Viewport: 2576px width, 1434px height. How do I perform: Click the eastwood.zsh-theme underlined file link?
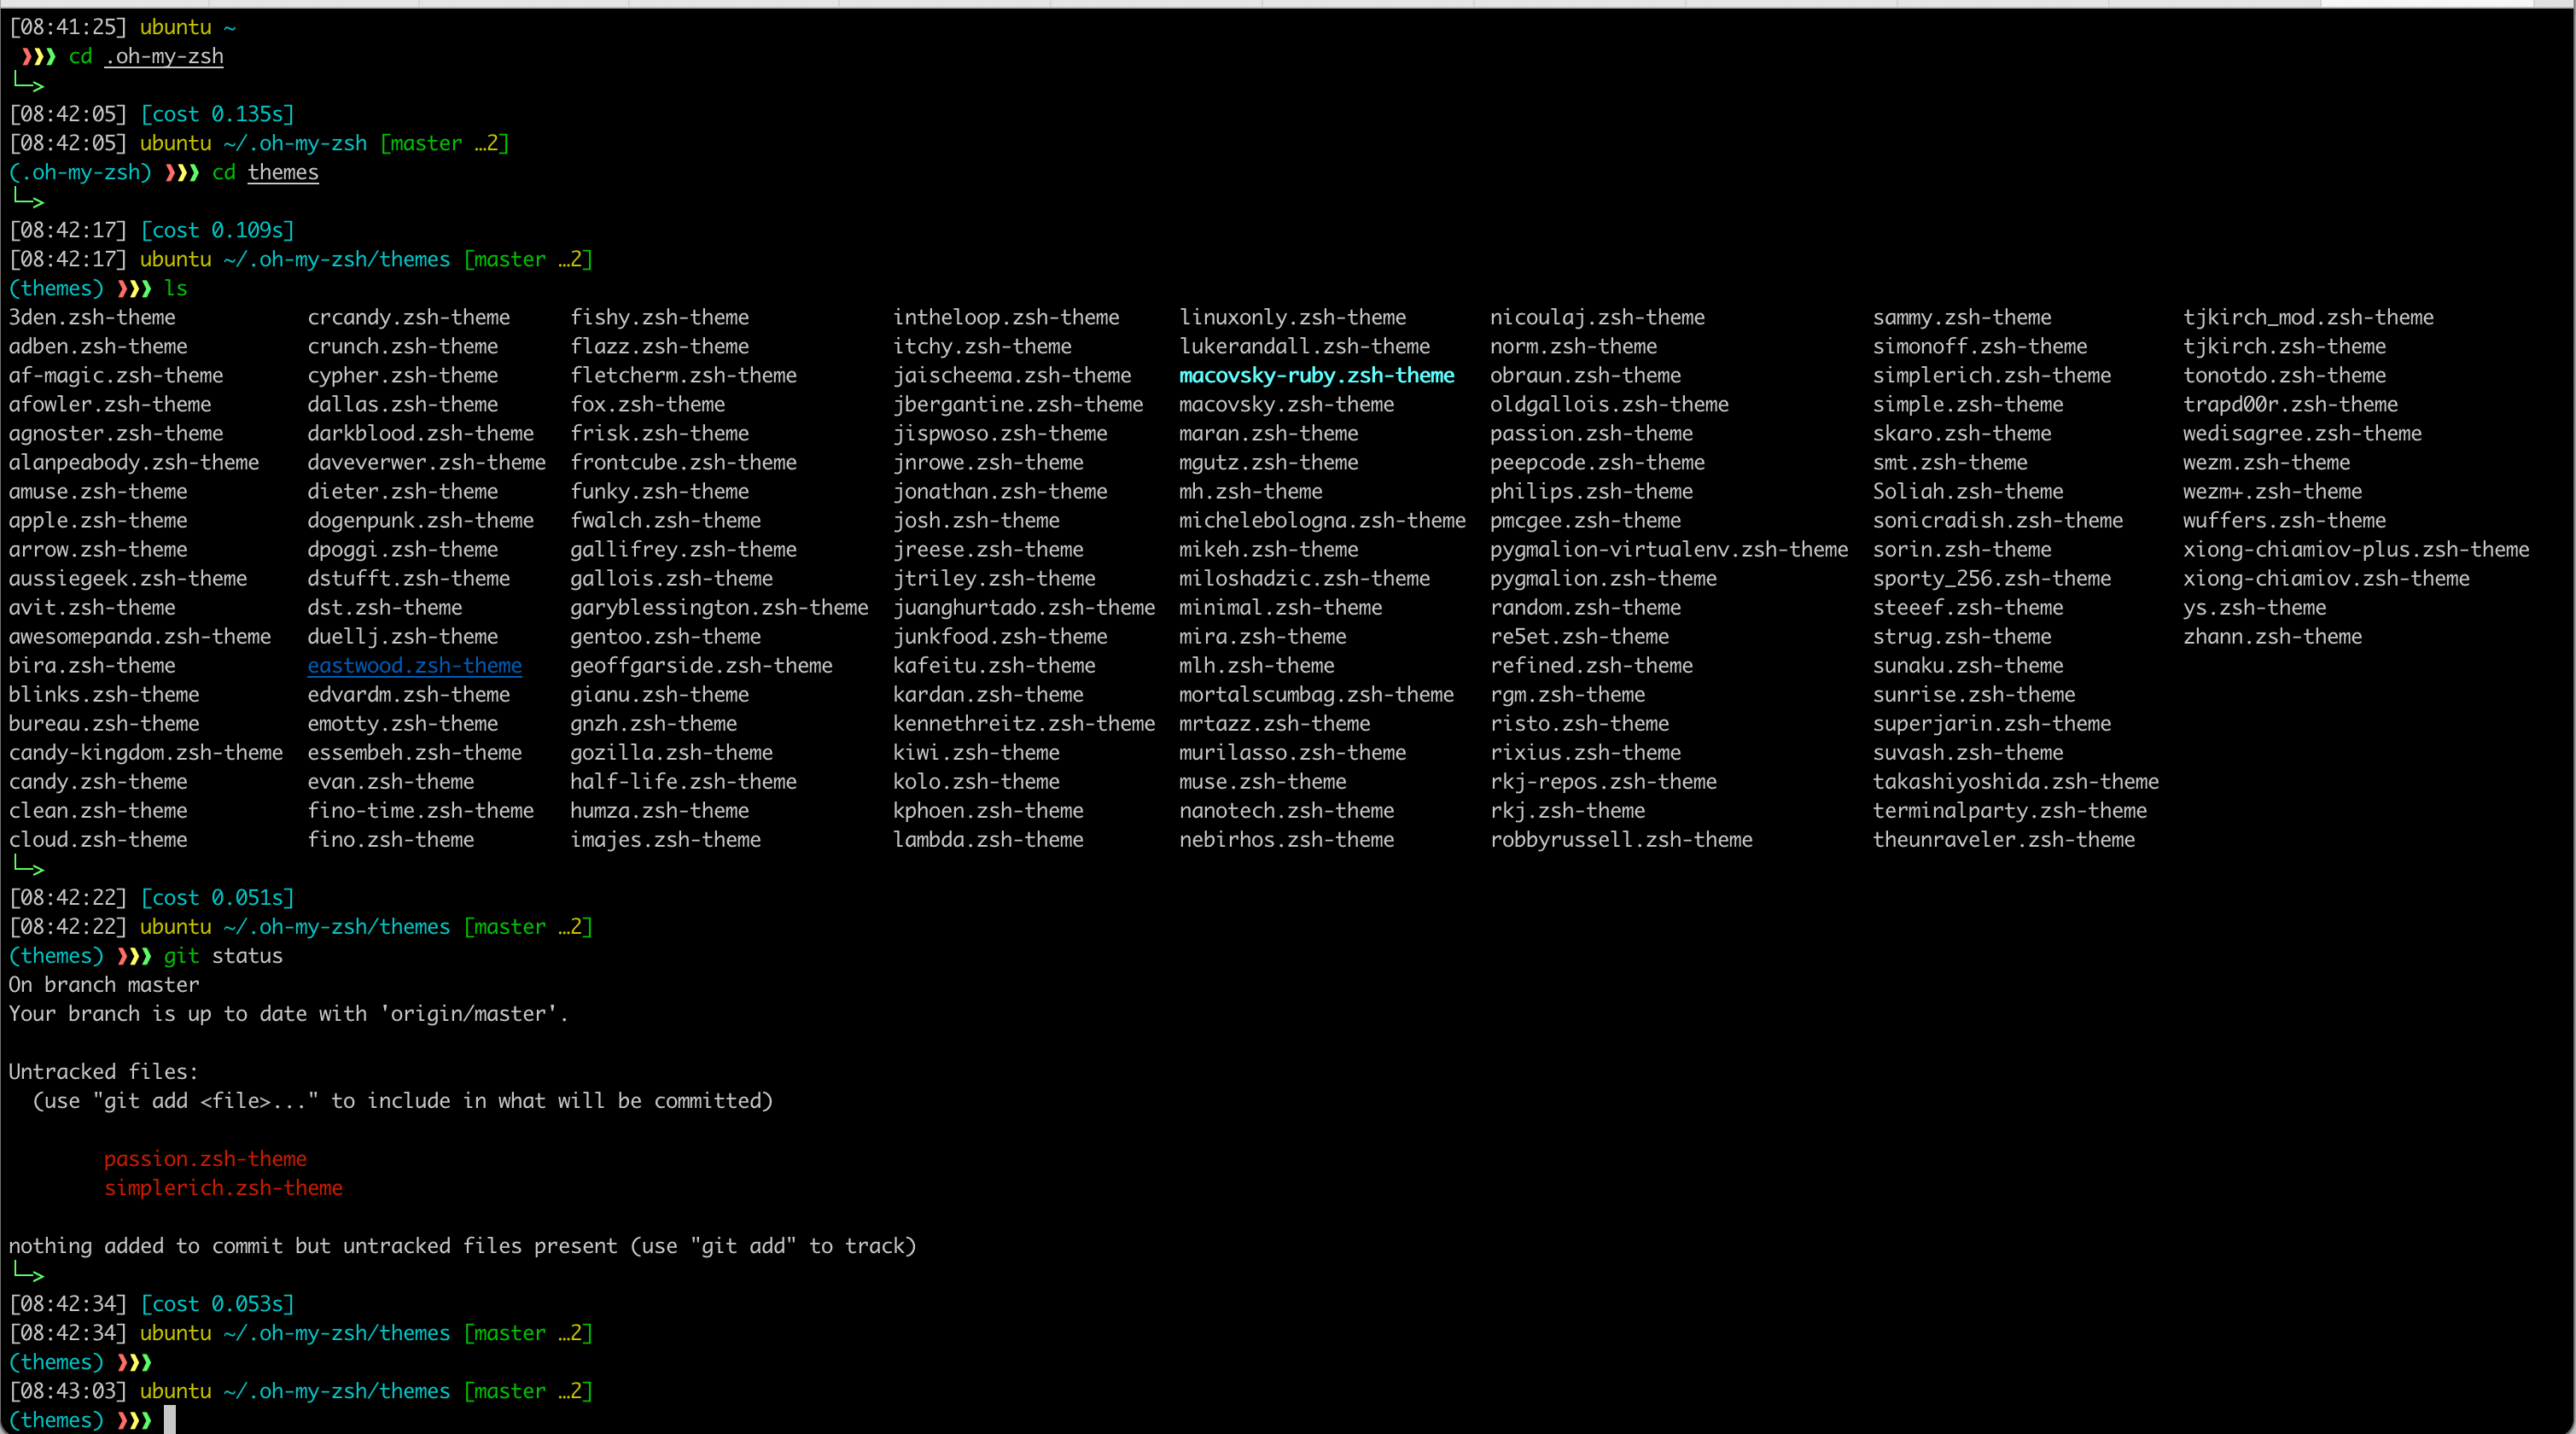pos(414,665)
